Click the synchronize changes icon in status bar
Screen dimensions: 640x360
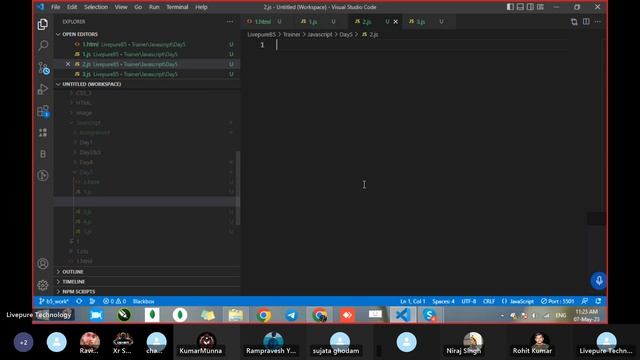point(79,301)
